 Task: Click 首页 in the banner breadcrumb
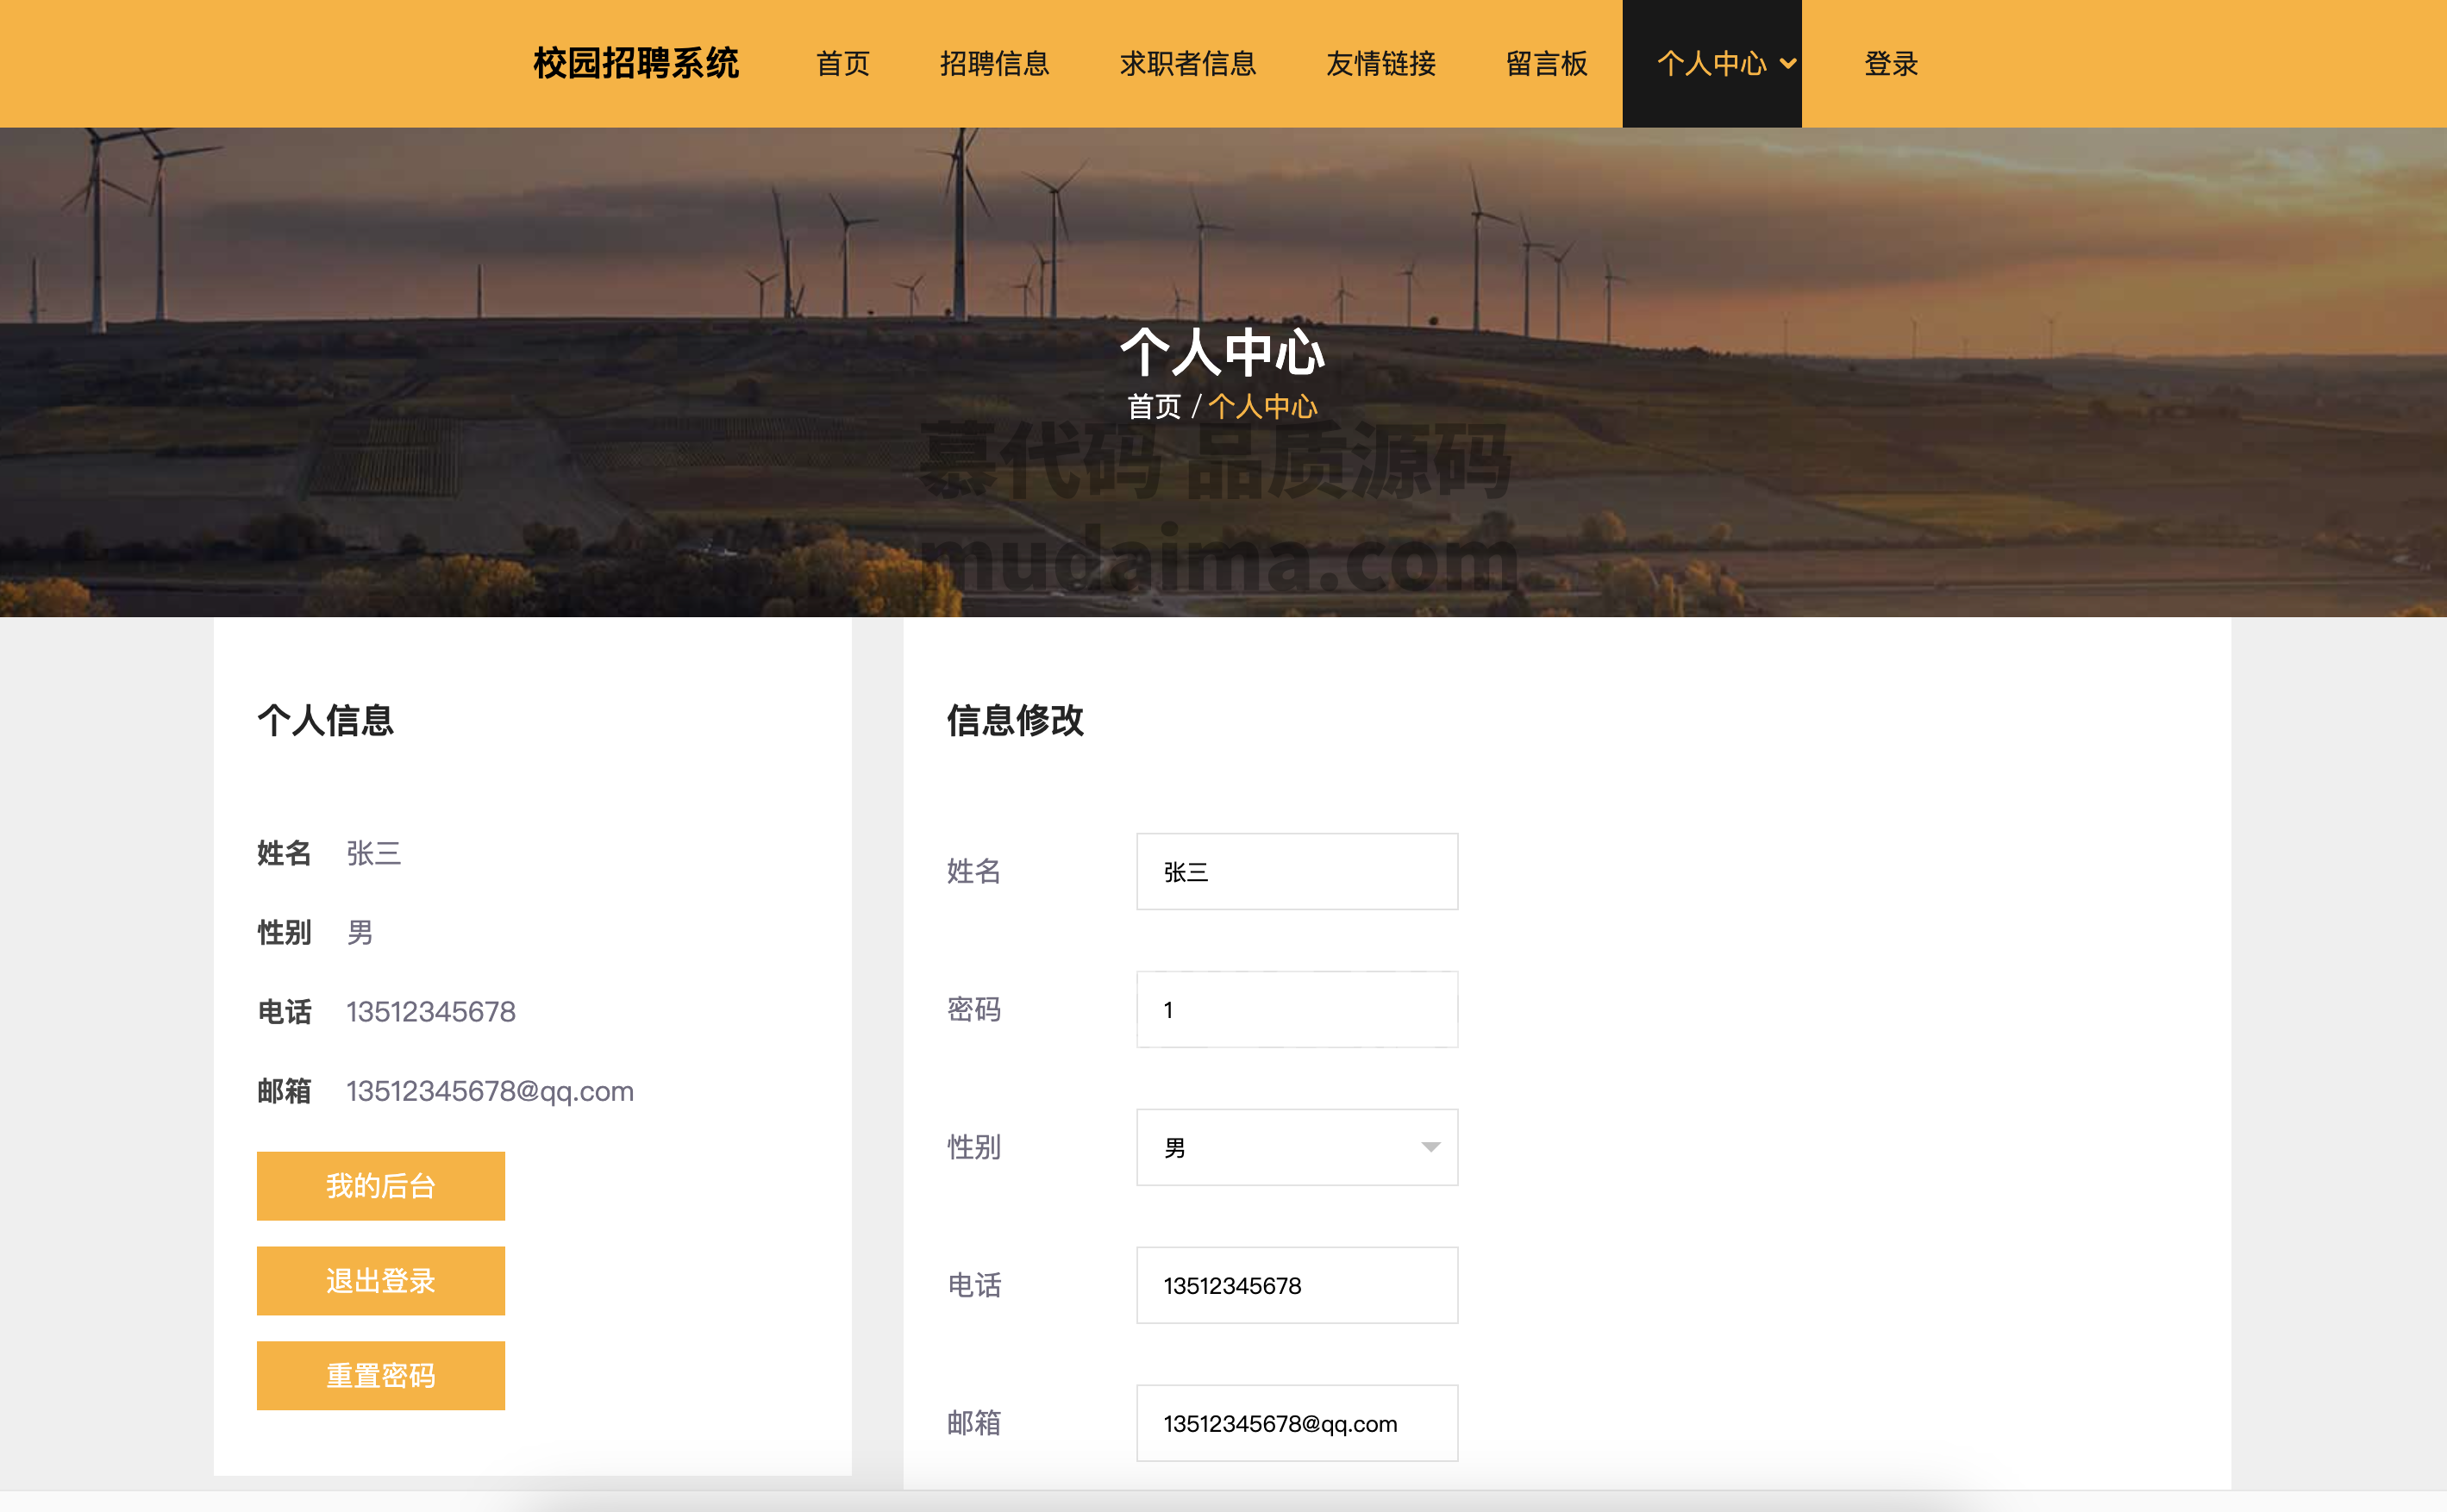[1154, 407]
